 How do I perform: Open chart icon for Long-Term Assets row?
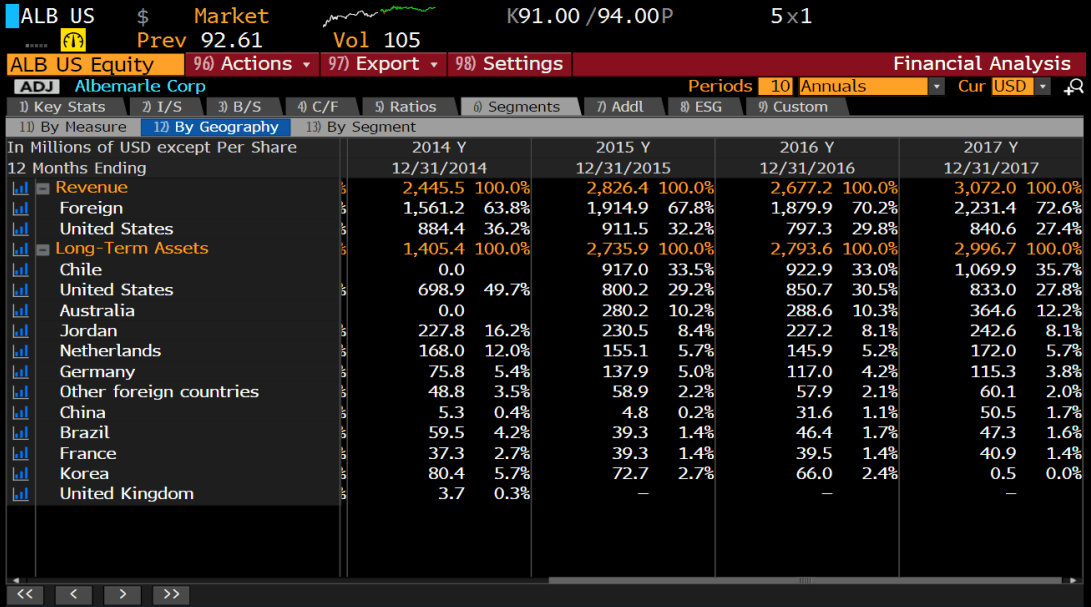[x=21, y=249]
